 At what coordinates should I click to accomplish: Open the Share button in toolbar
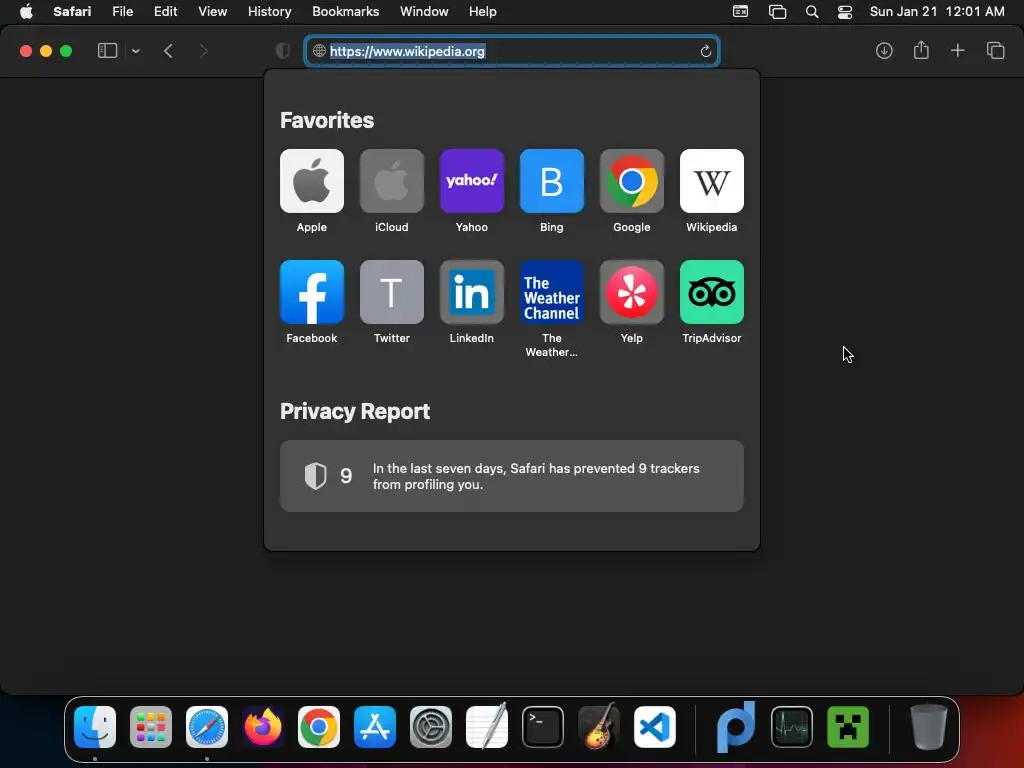[x=921, y=50]
